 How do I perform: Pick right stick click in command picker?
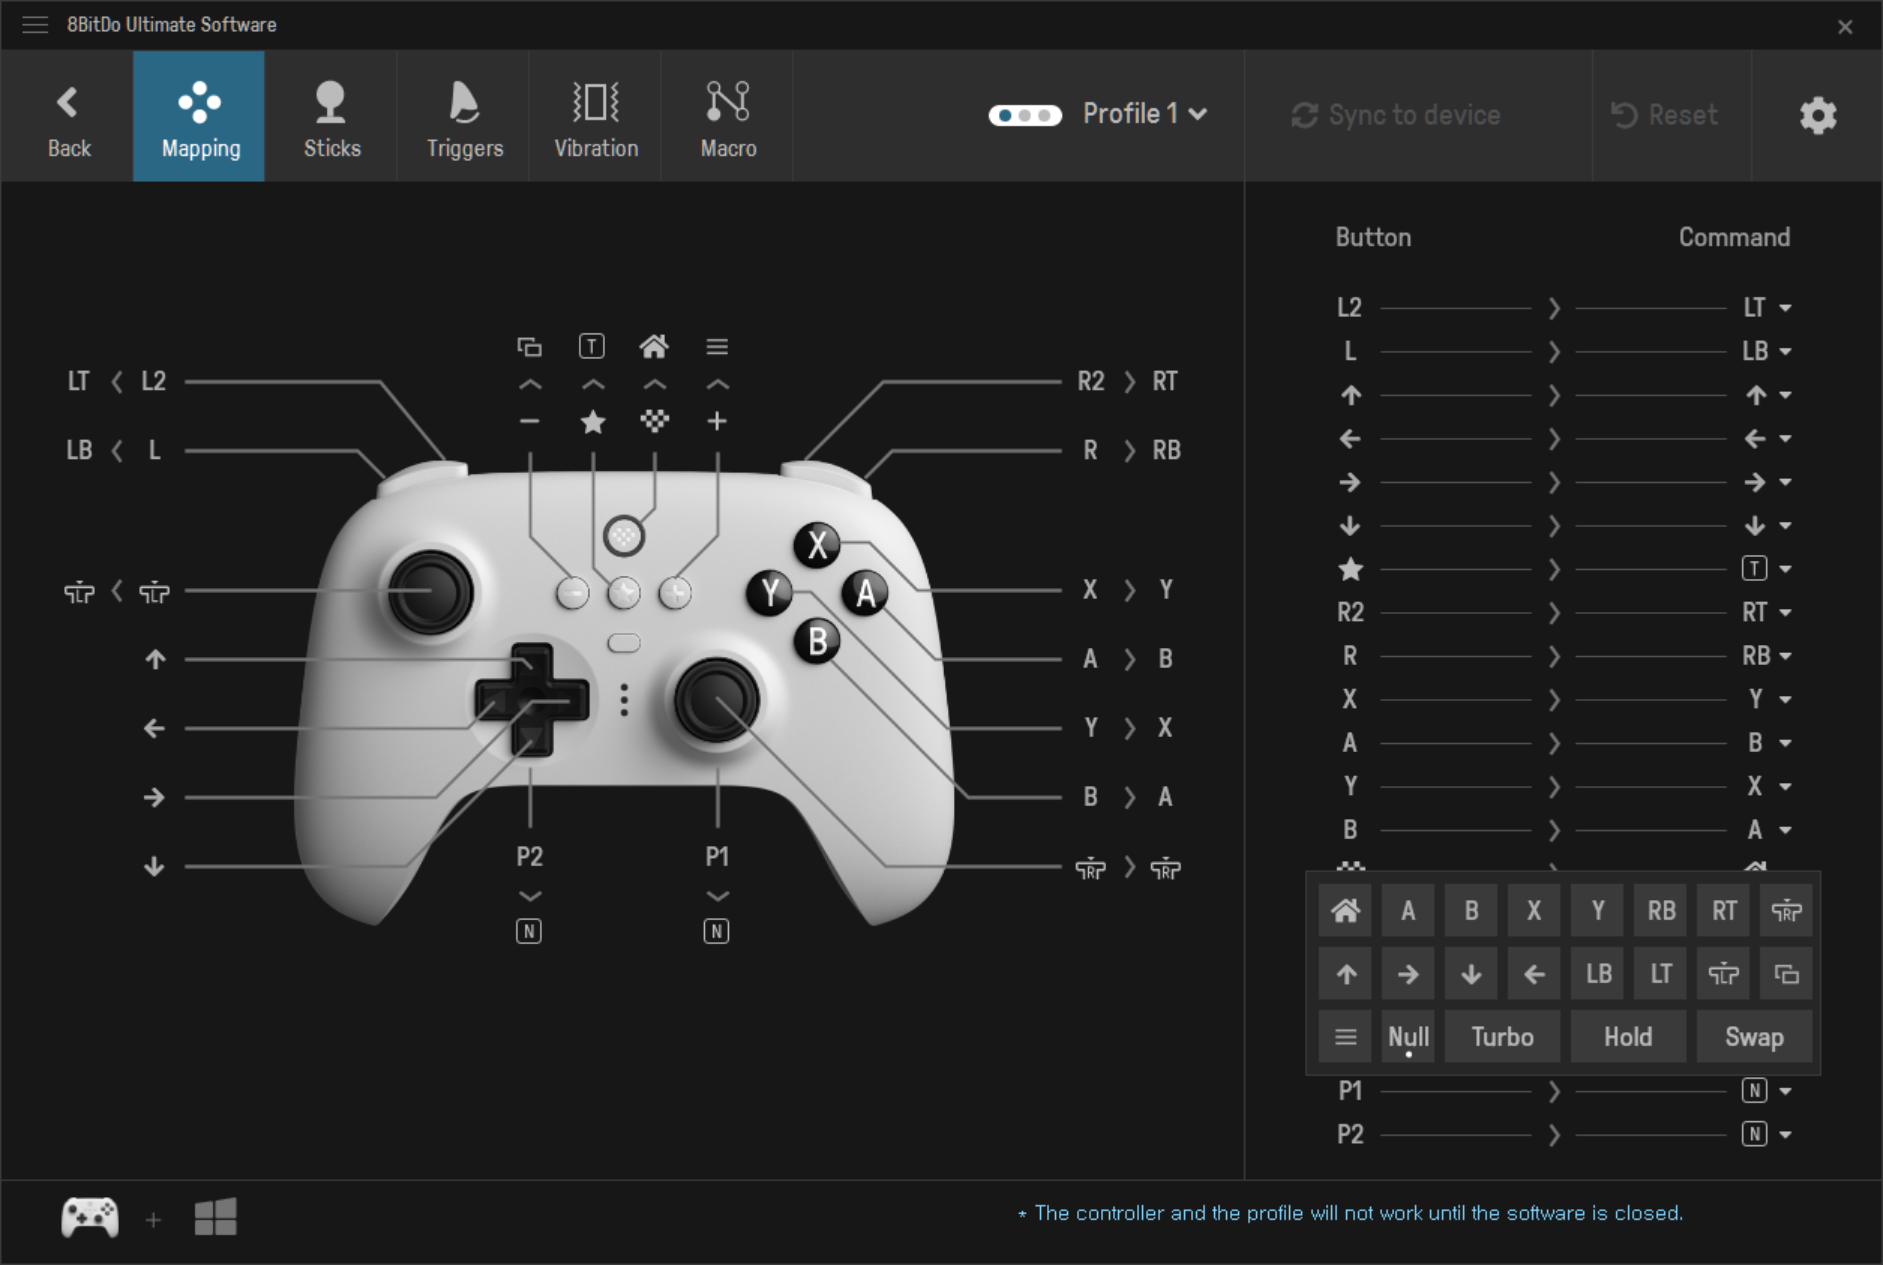pos(1787,911)
